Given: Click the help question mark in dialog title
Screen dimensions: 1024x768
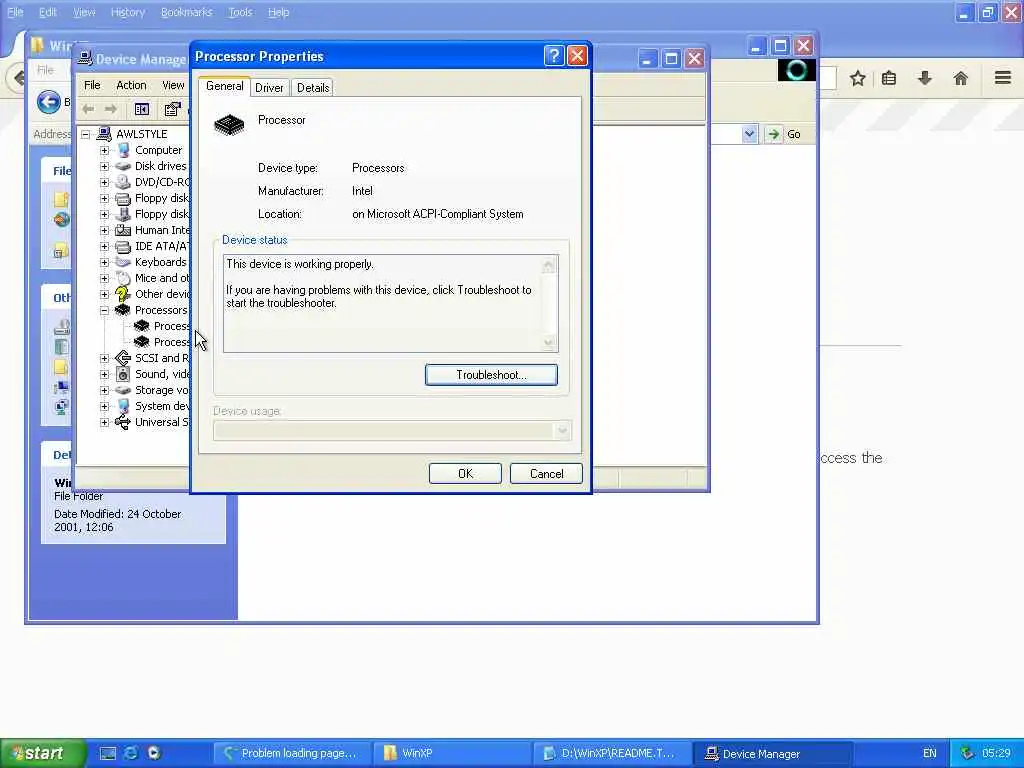Looking at the screenshot, I should coord(554,56).
